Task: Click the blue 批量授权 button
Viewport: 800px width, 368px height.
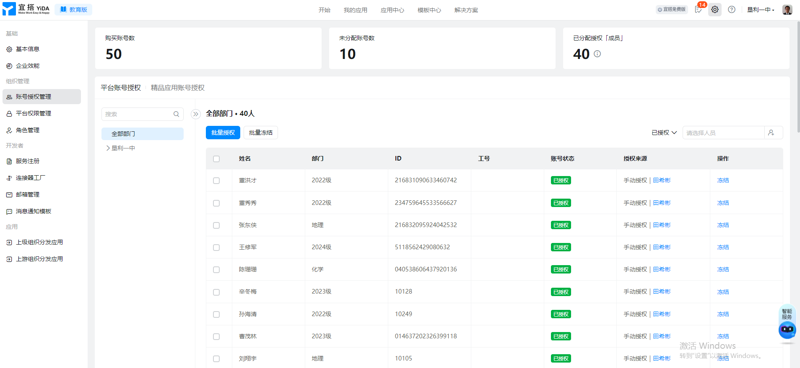Action: tap(223, 133)
